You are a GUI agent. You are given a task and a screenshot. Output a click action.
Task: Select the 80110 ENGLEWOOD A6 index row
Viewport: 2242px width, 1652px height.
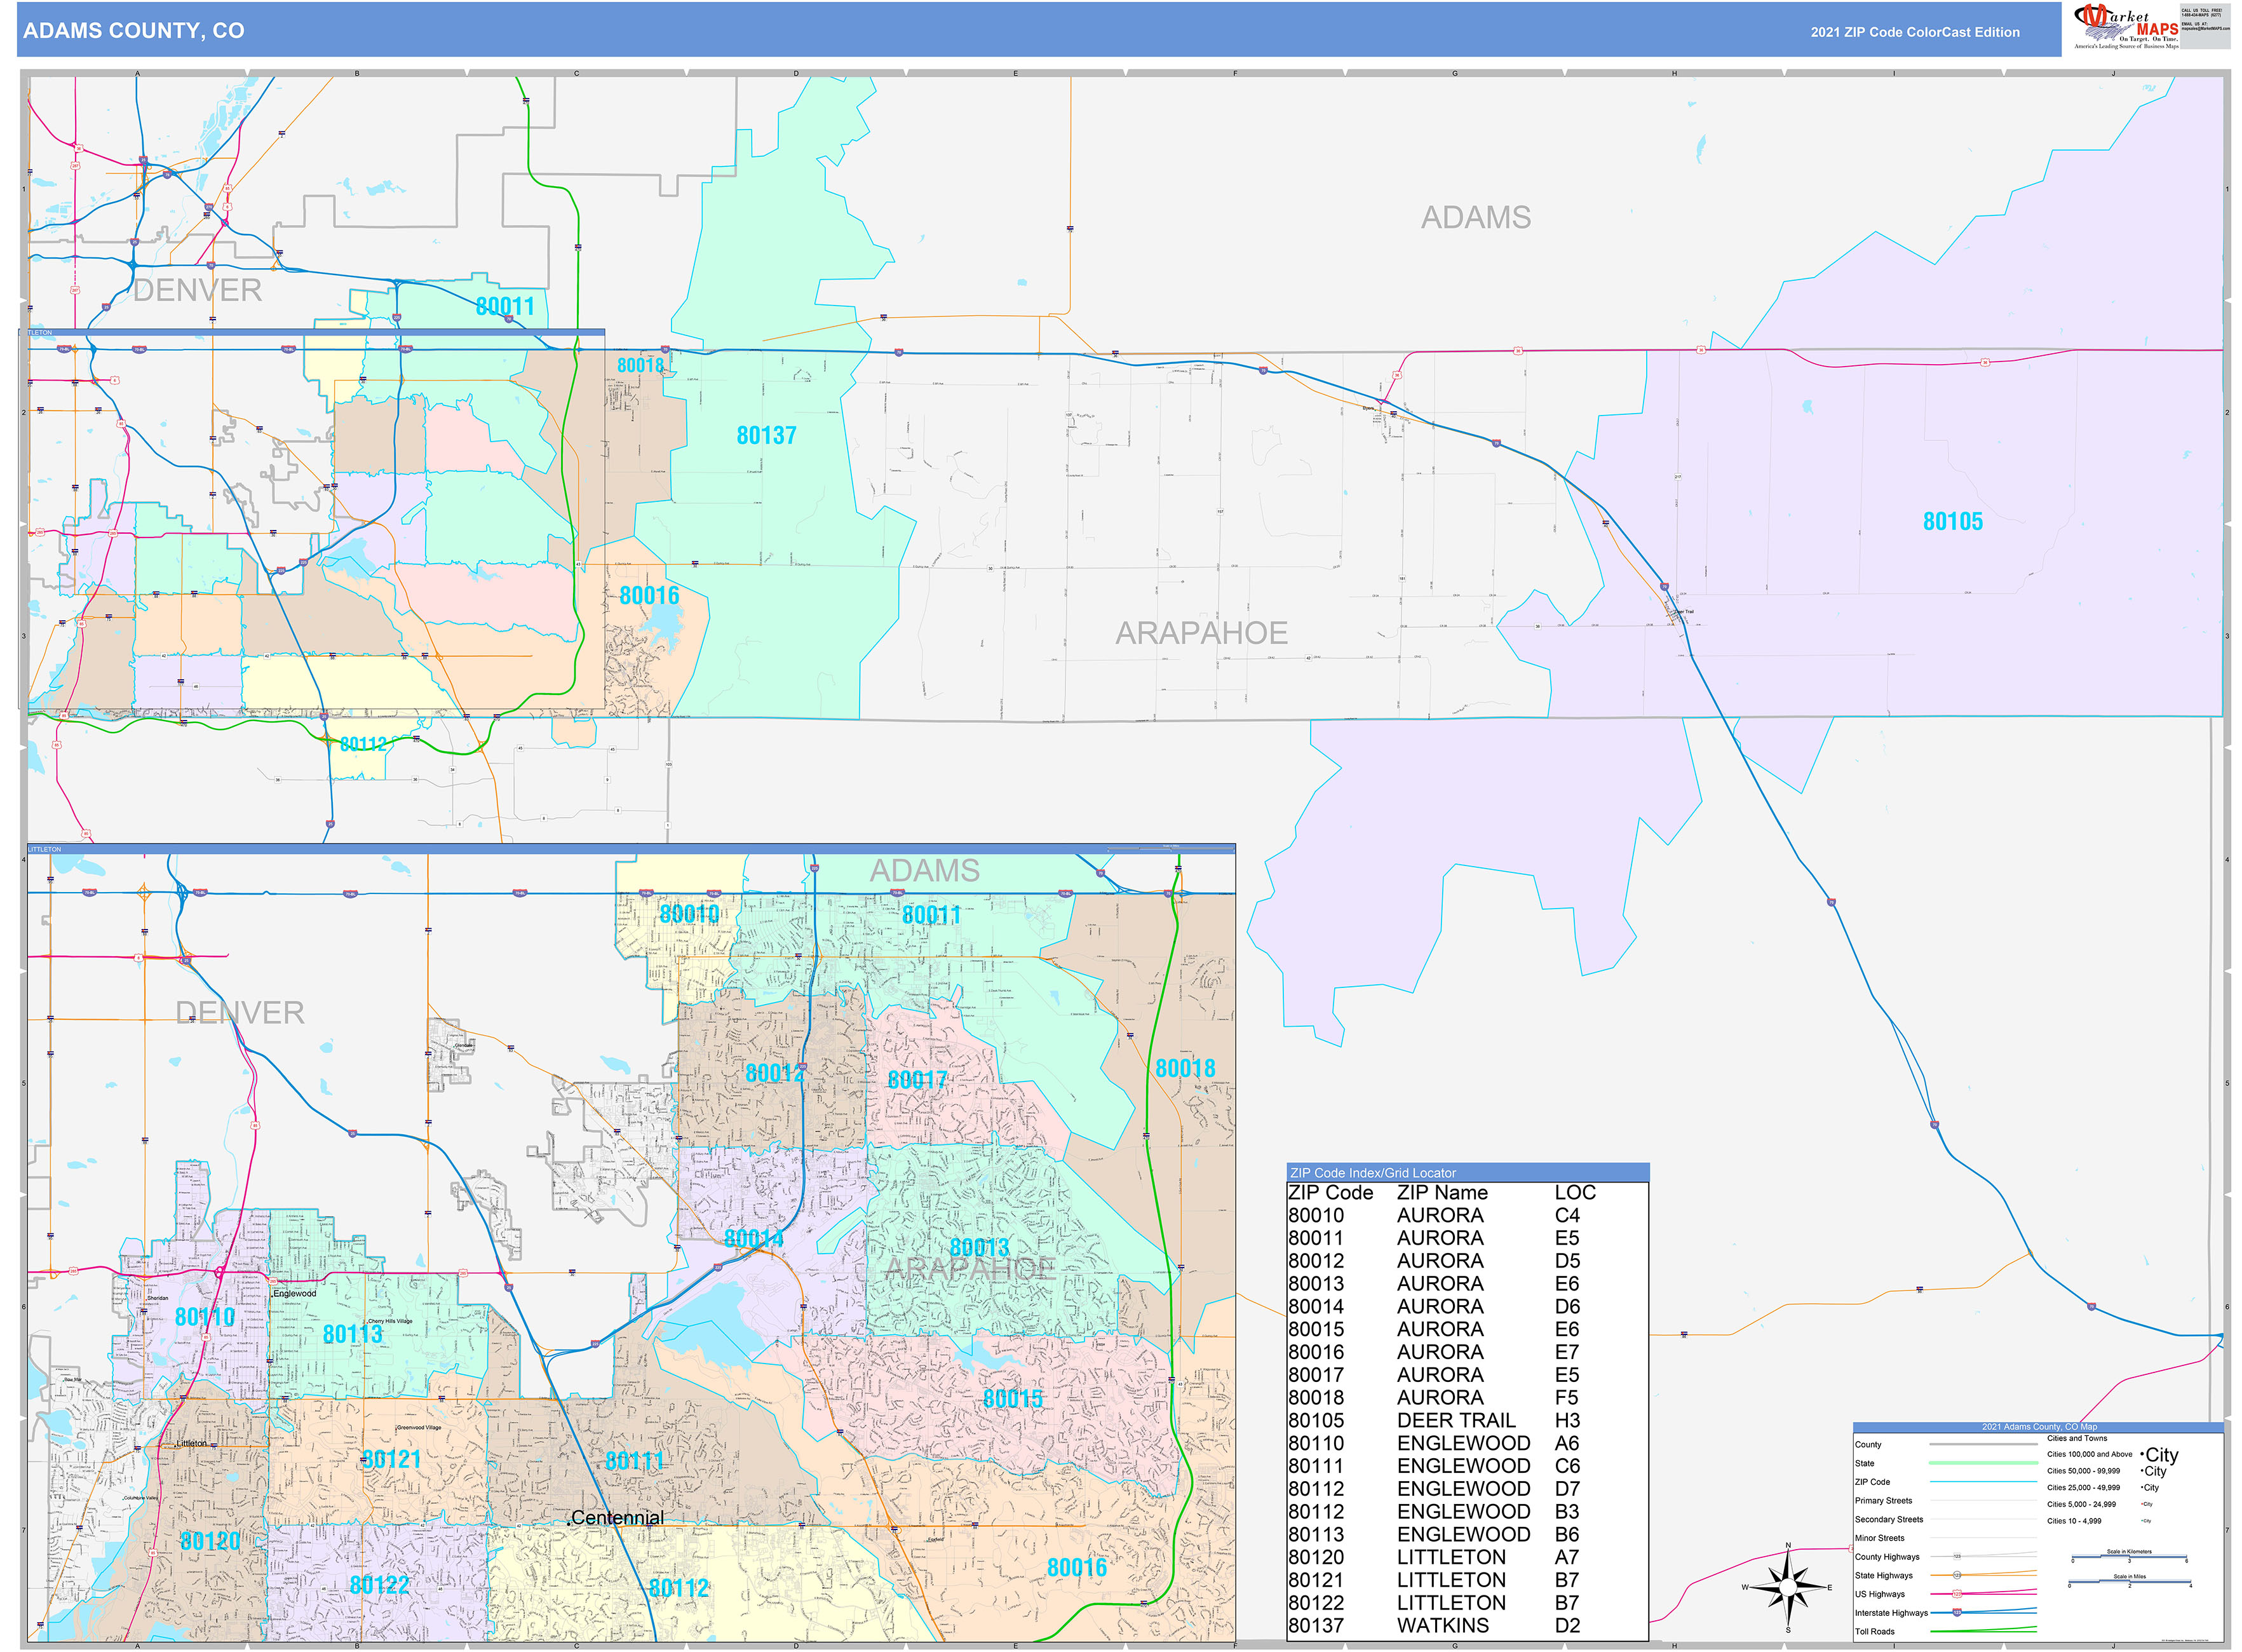click(1467, 1444)
